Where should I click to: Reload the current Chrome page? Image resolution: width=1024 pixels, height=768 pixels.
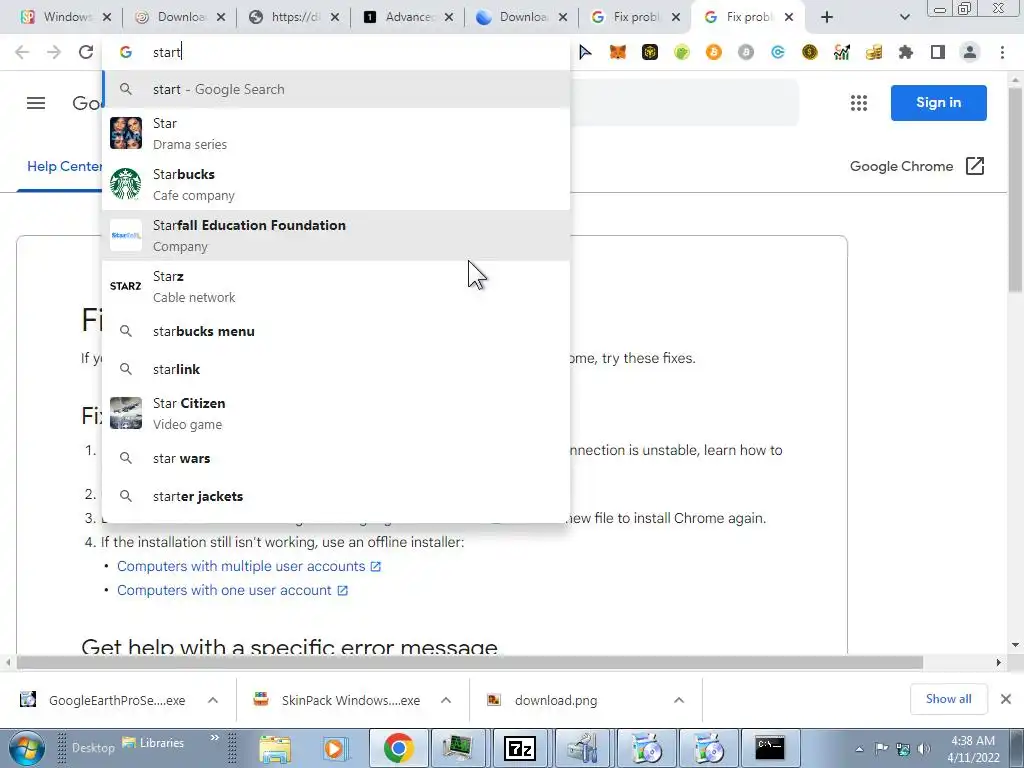86,52
